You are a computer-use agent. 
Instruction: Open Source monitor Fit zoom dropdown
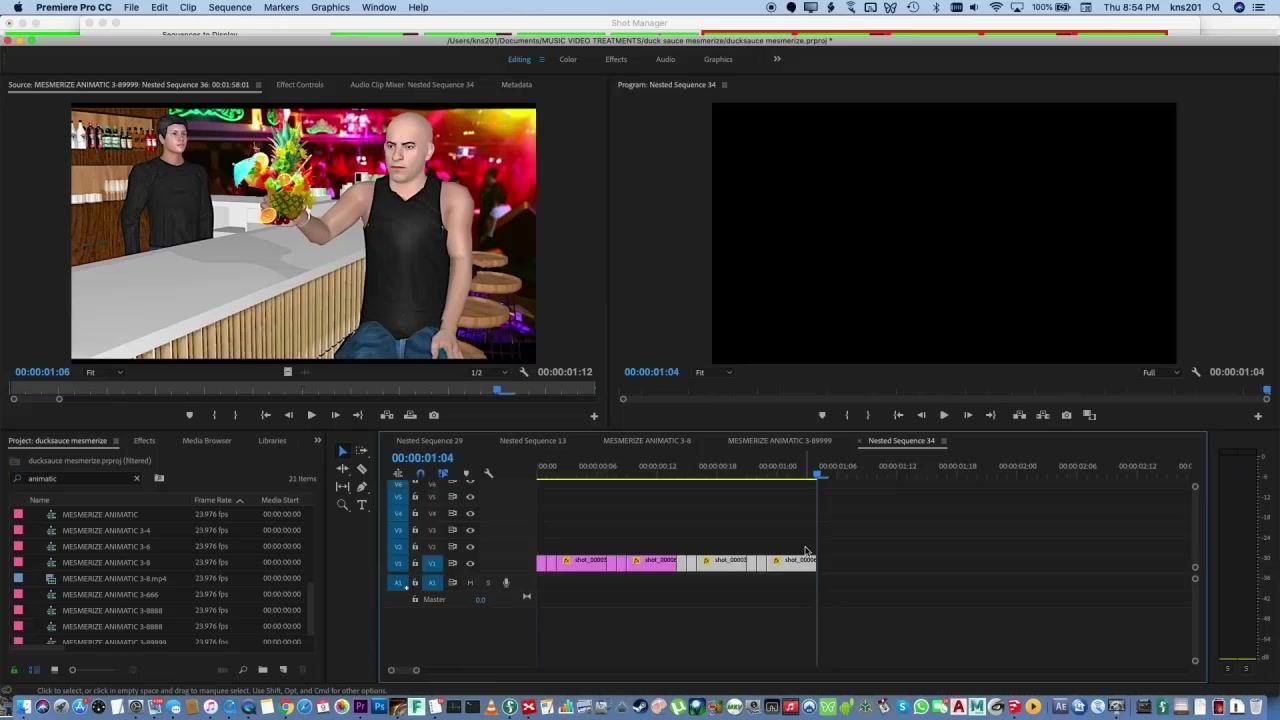[105, 372]
